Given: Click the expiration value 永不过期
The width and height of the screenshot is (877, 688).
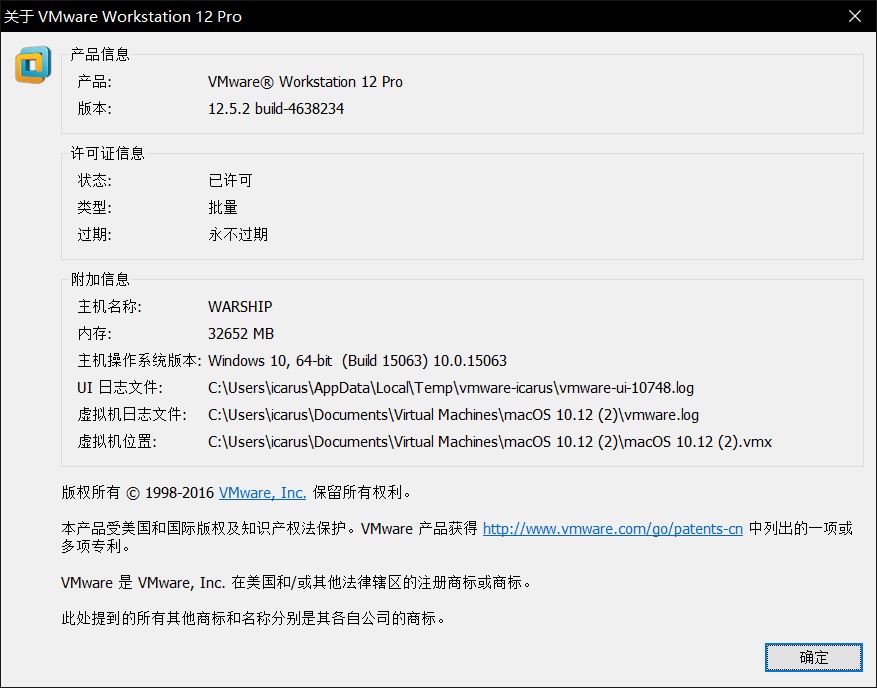Looking at the screenshot, I should 238,234.
